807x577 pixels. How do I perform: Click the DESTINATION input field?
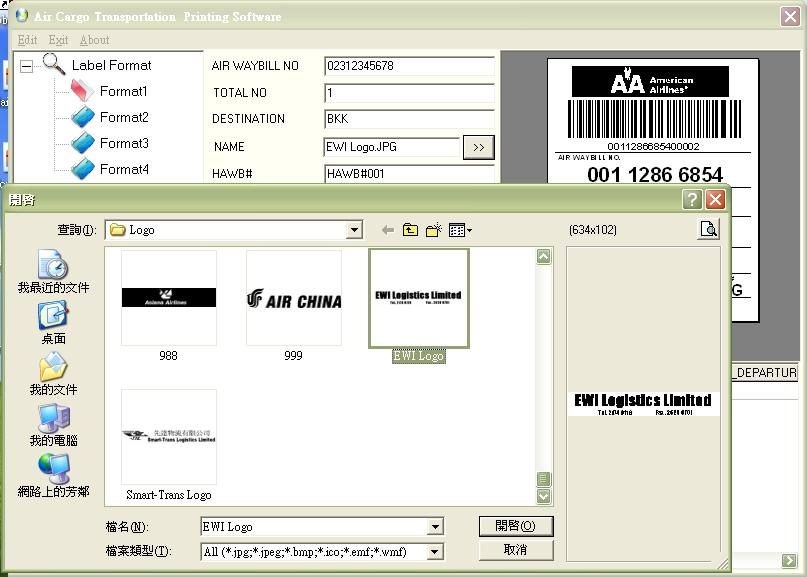(x=410, y=119)
